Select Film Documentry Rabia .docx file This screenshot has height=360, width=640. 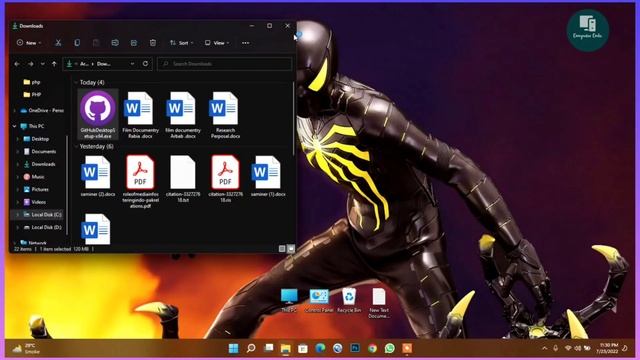(140, 115)
